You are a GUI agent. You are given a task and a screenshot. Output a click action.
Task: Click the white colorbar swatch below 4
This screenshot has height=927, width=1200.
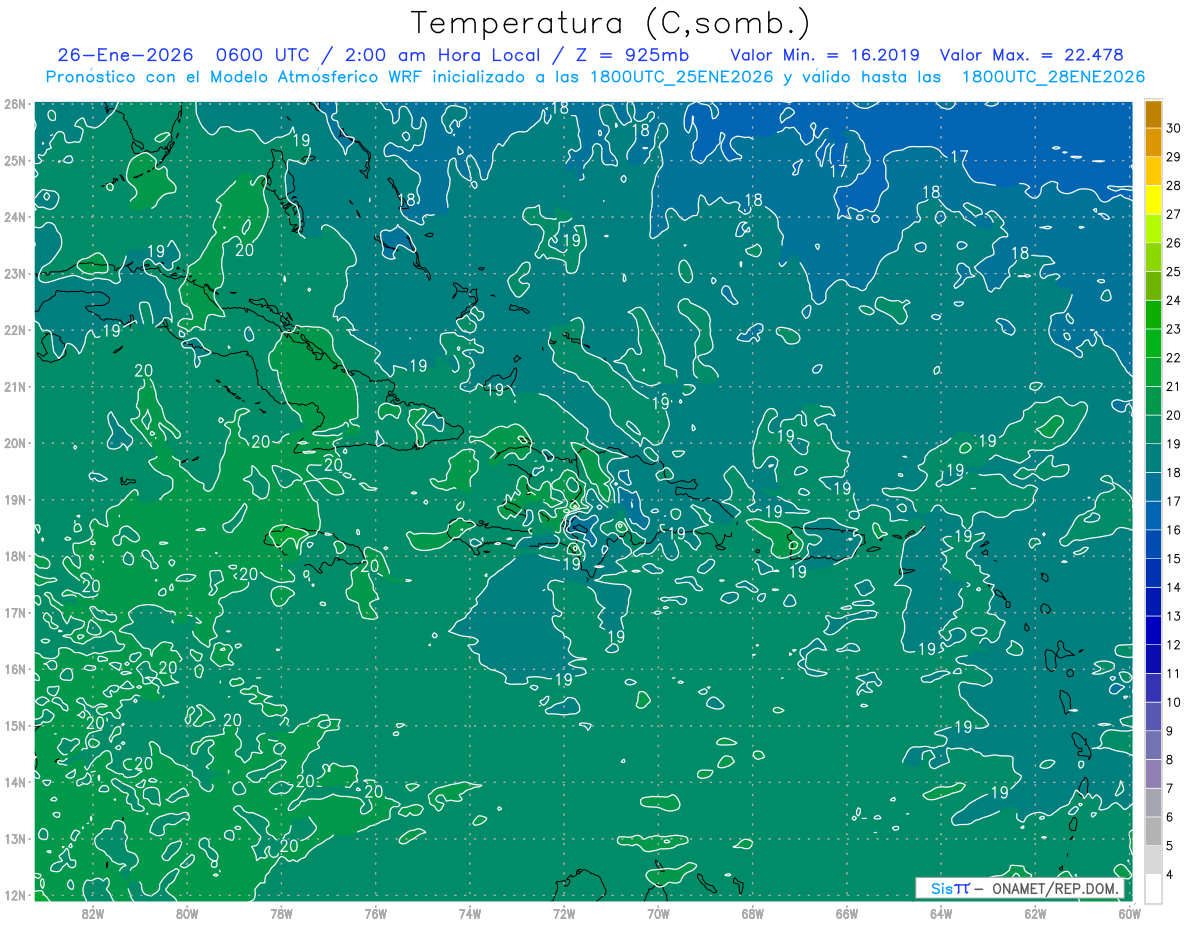coord(1153,889)
